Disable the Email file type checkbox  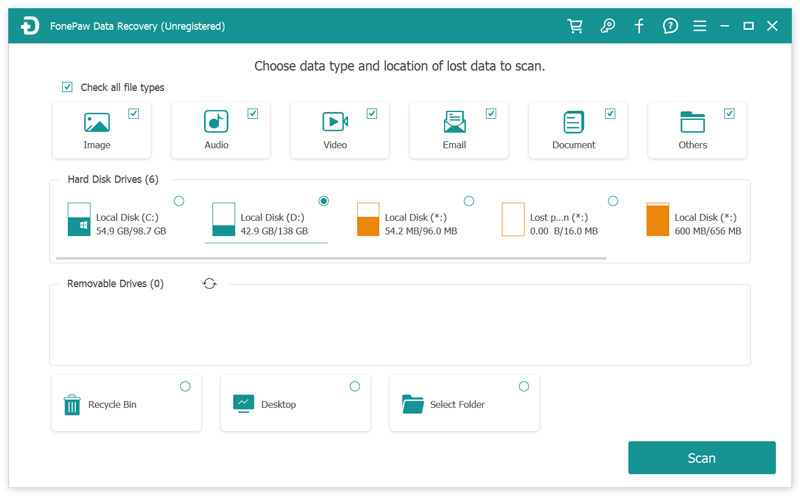click(x=491, y=114)
